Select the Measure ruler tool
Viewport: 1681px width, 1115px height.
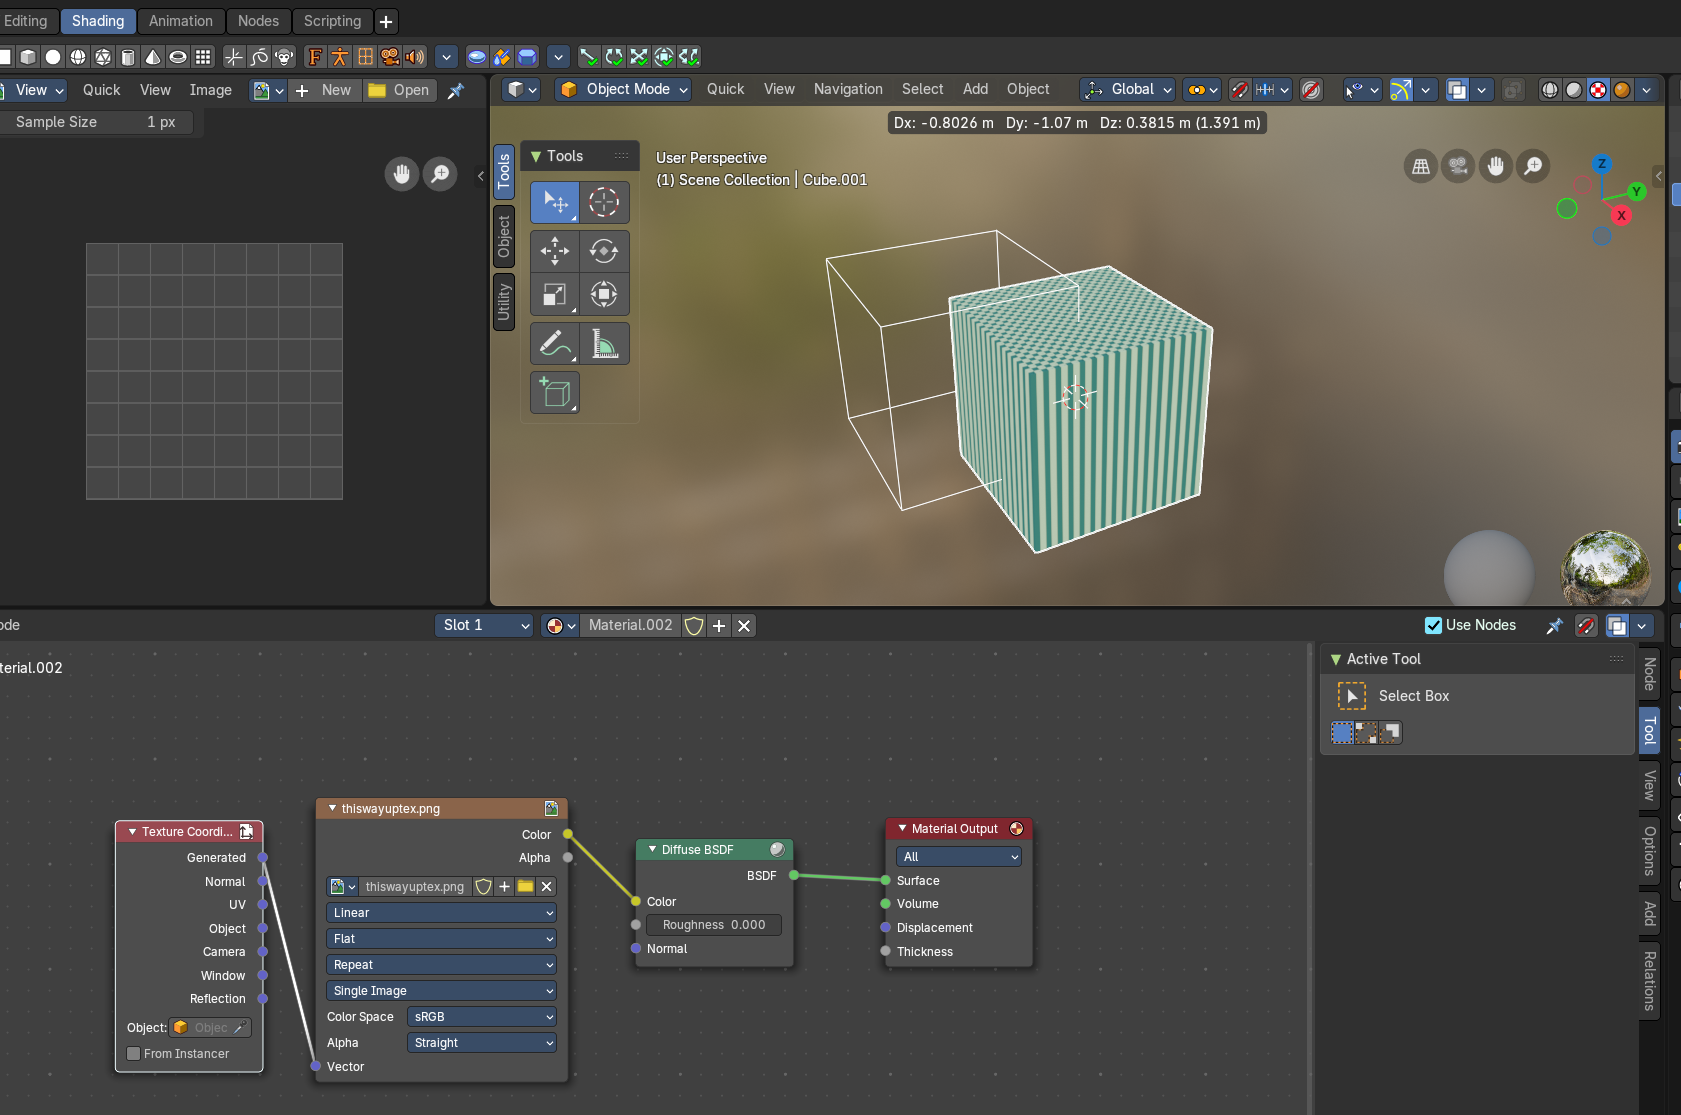604,343
